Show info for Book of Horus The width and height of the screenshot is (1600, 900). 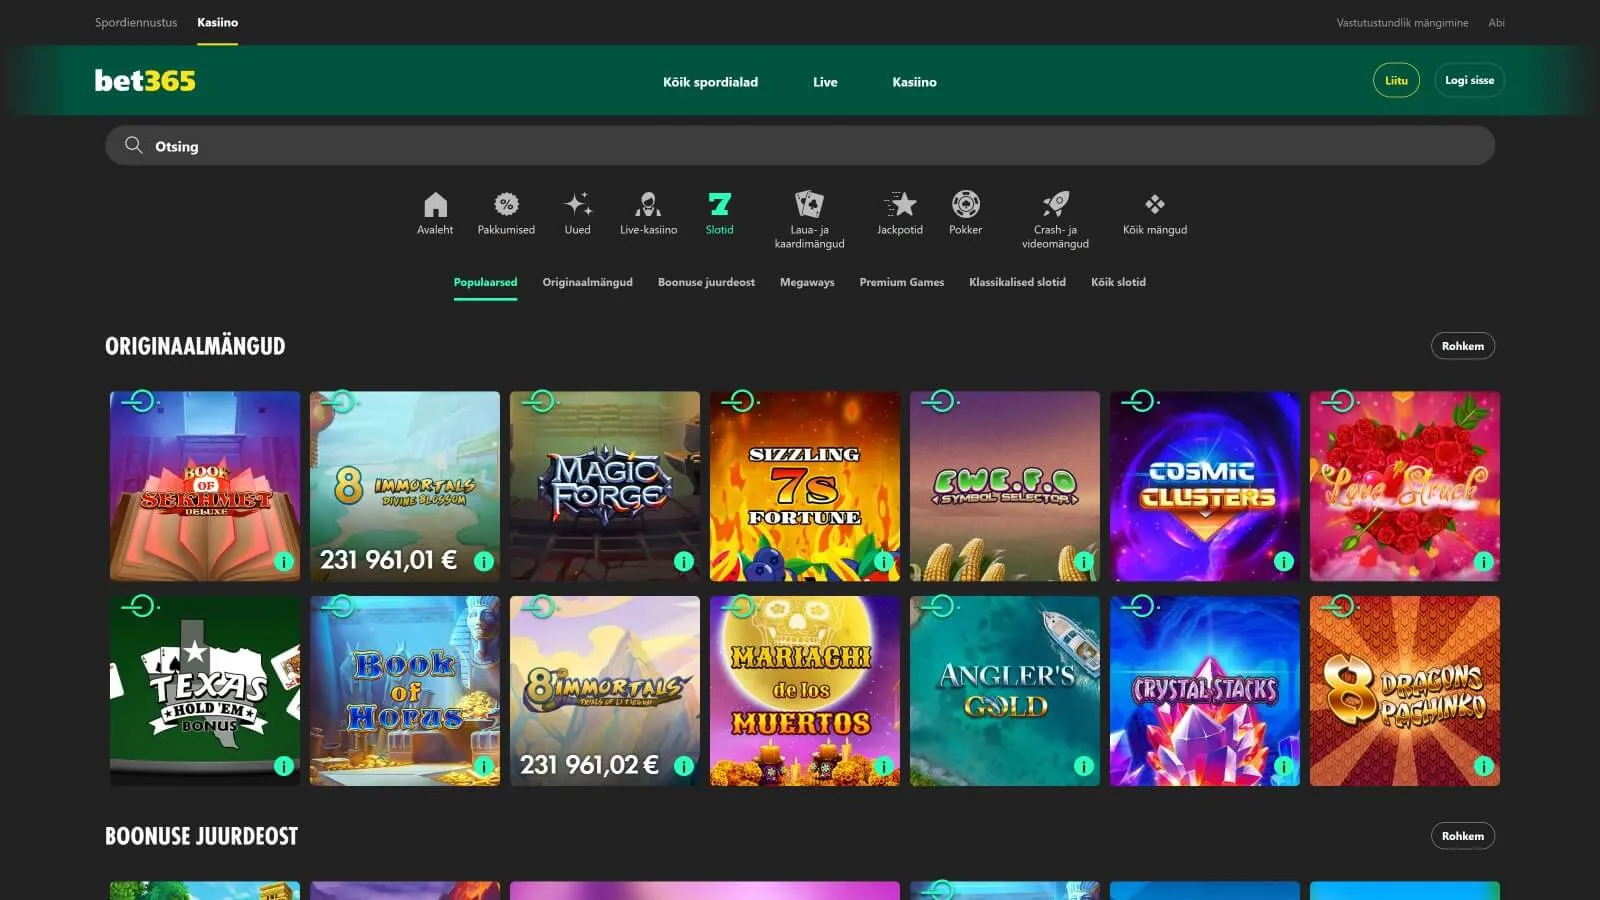click(484, 767)
